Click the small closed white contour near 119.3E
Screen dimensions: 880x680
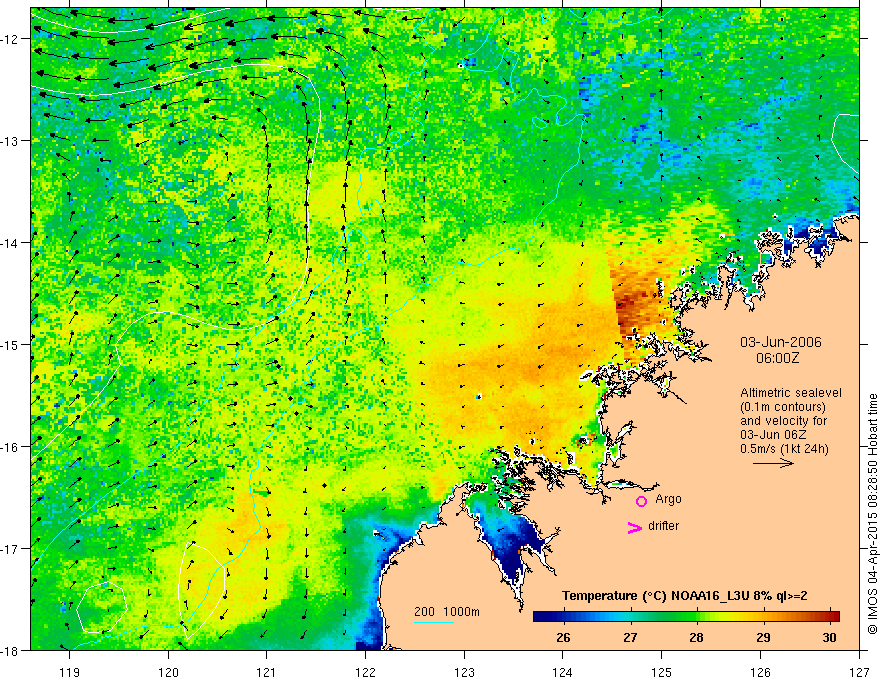click(102, 607)
